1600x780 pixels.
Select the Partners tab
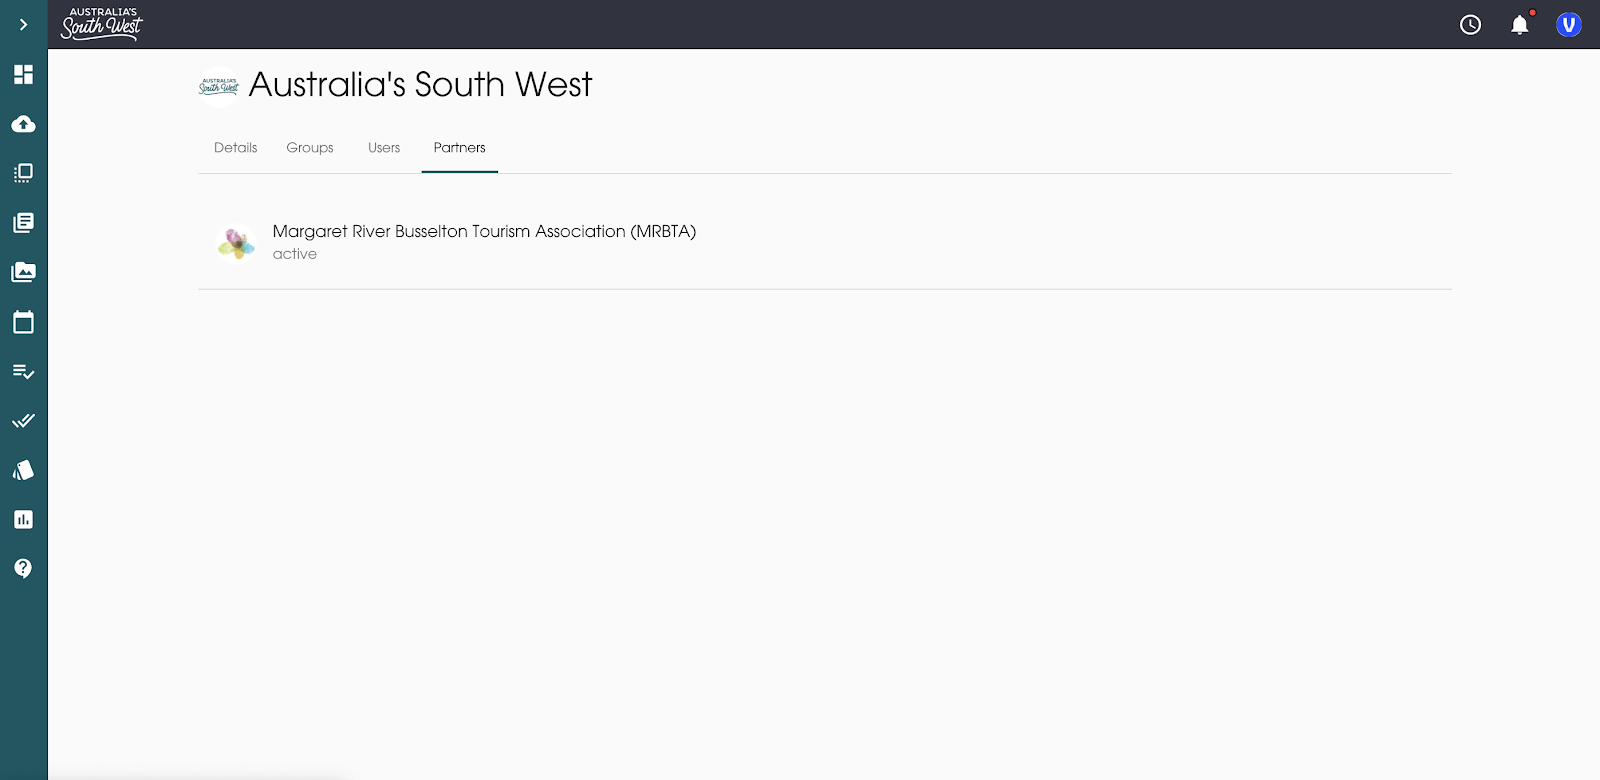[x=460, y=148]
